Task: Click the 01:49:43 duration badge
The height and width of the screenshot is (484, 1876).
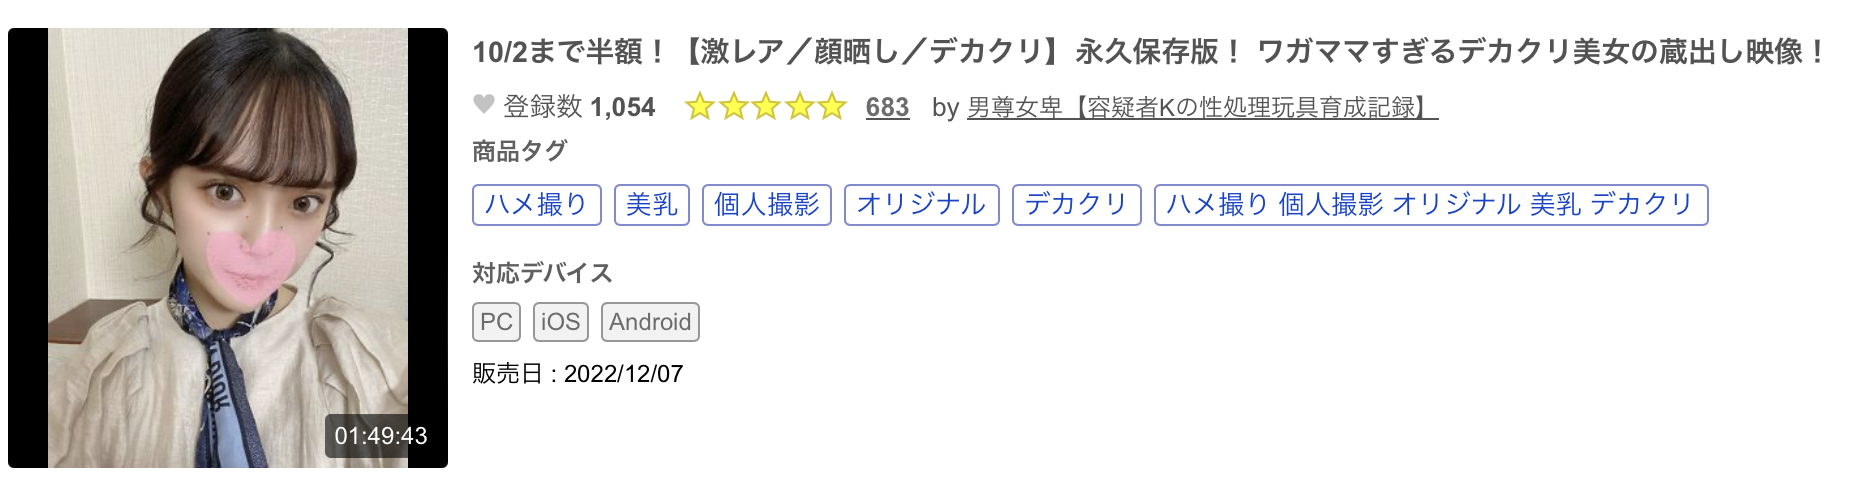Action: [381, 436]
